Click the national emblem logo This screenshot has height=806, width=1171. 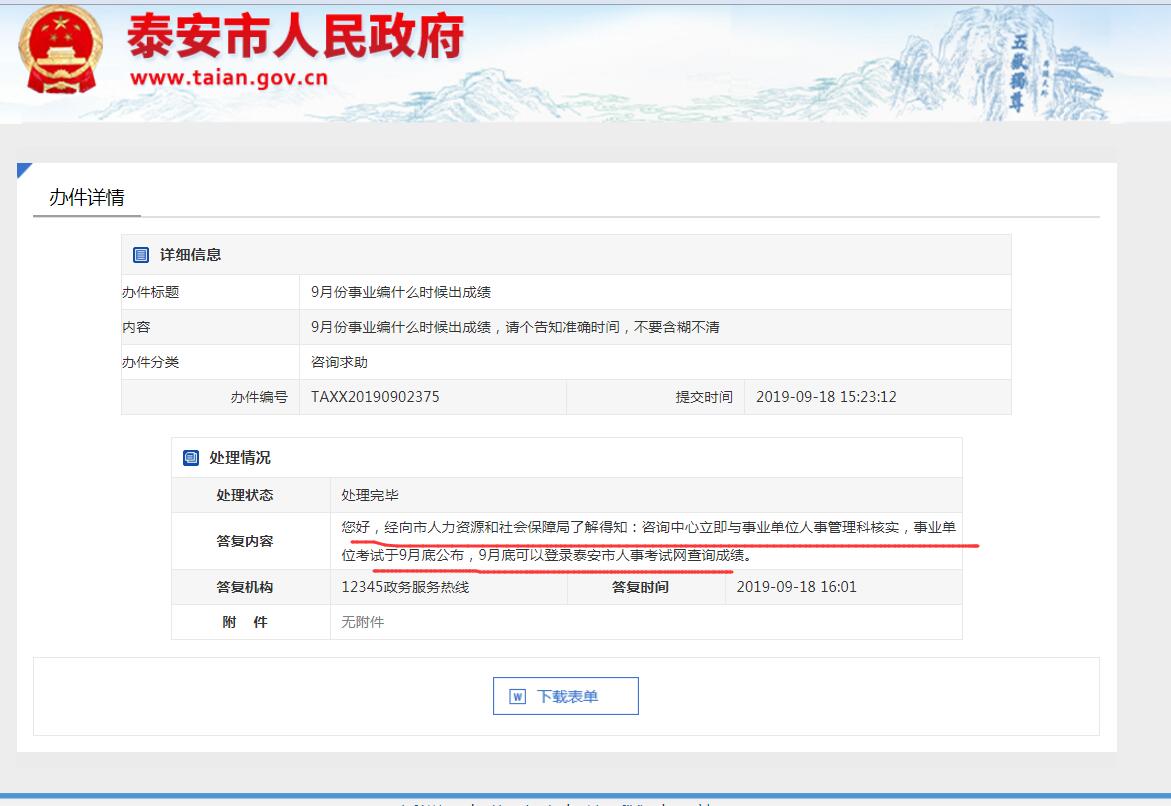(60, 49)
